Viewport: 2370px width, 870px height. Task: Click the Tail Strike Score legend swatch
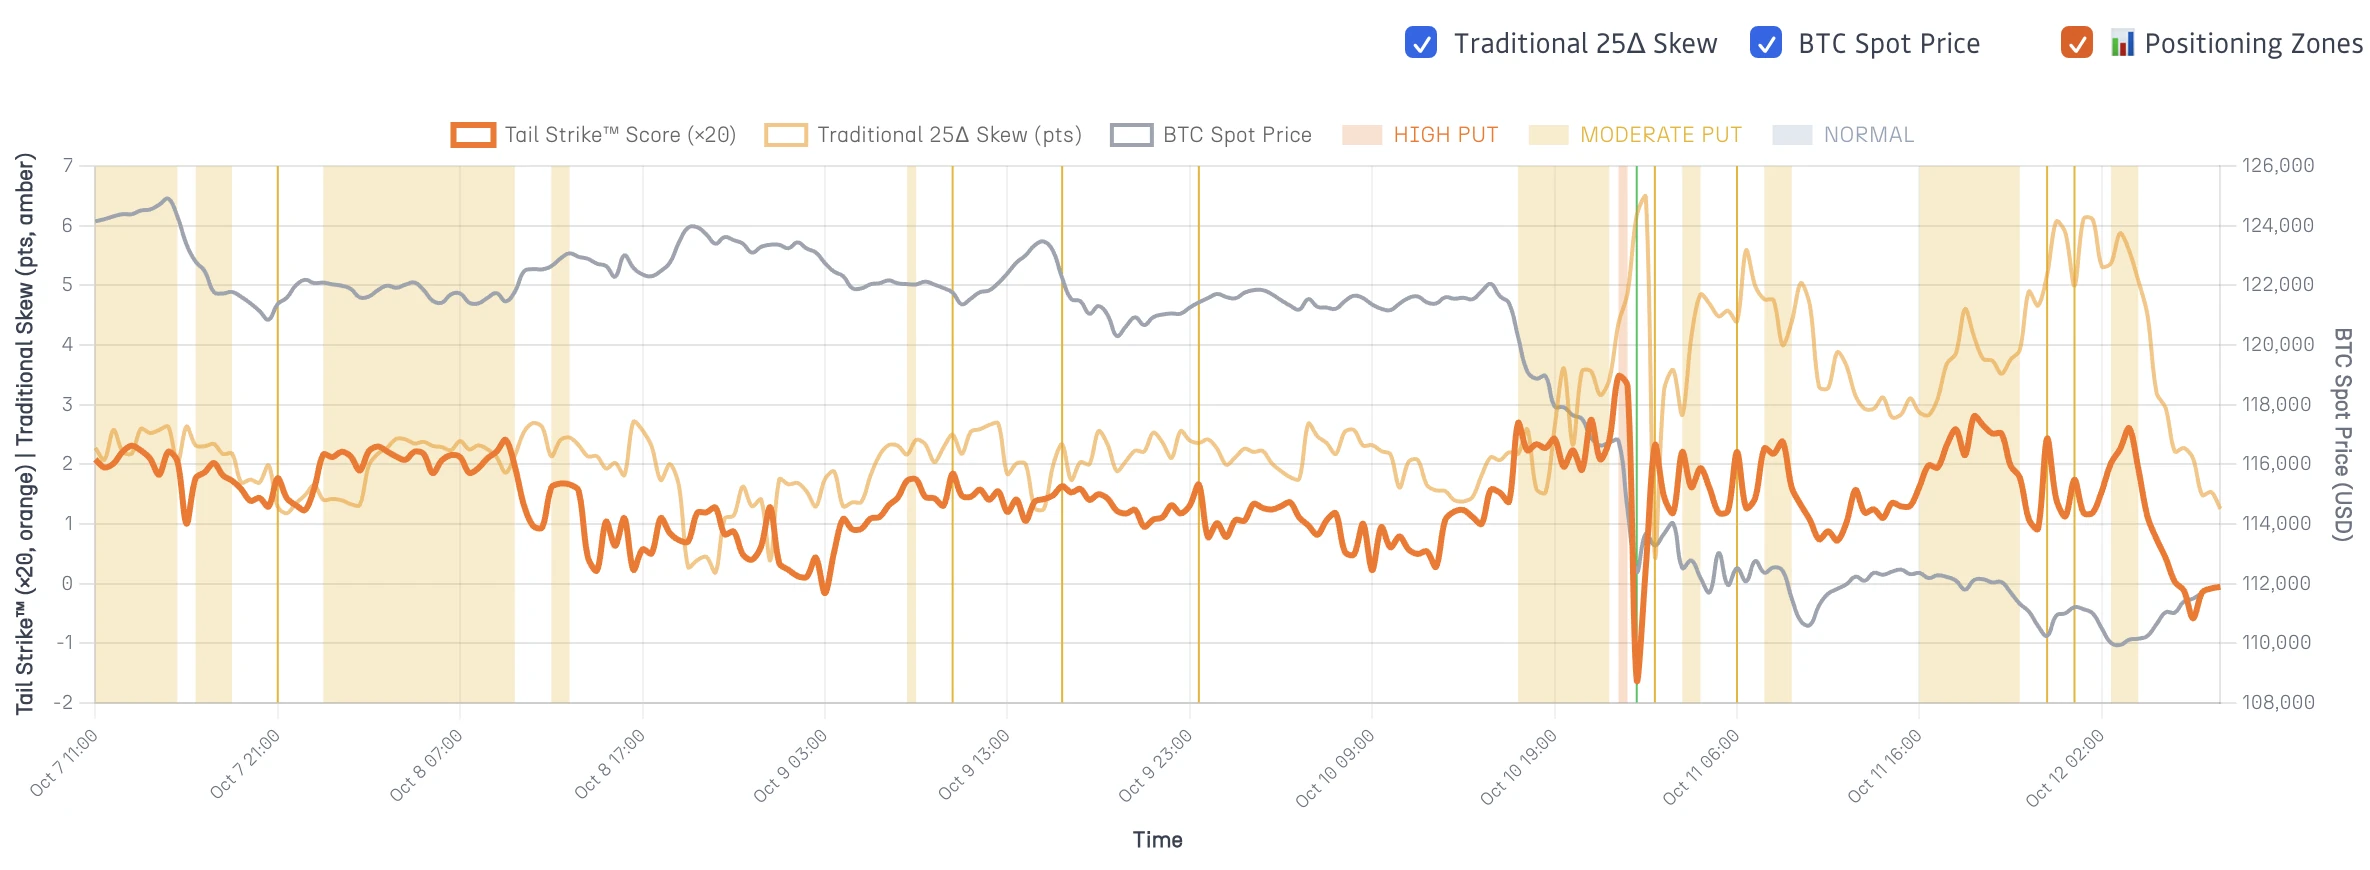click(x=473, y=135)
